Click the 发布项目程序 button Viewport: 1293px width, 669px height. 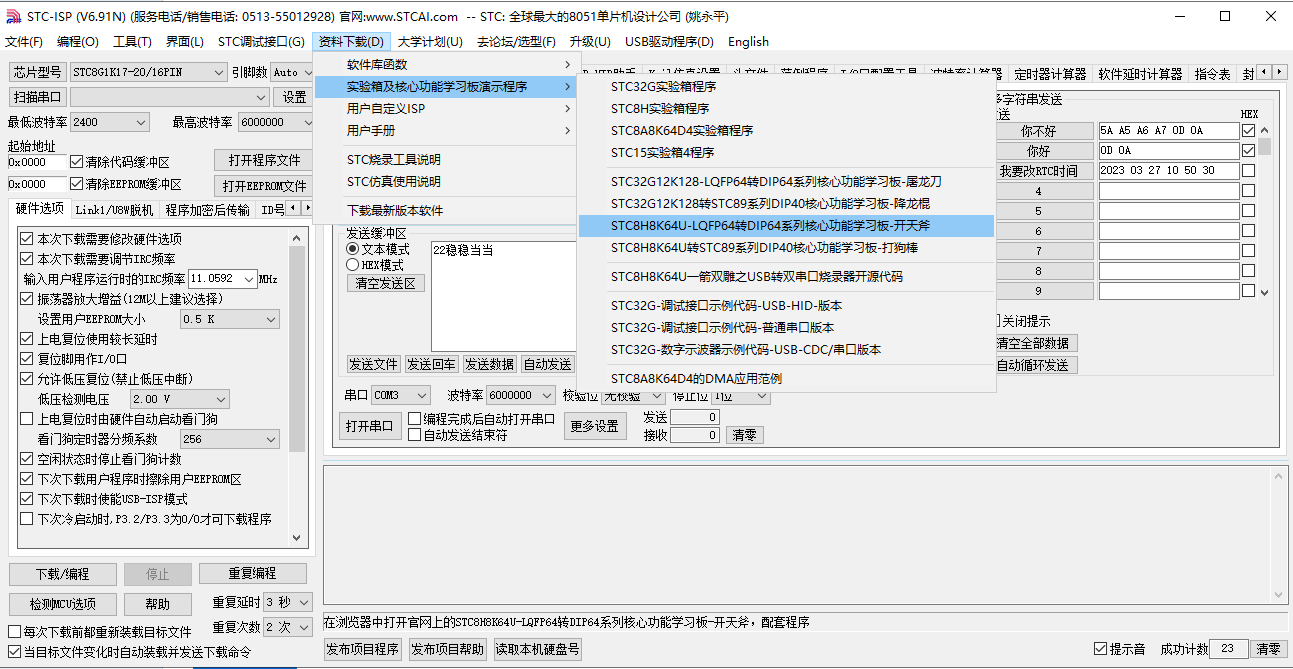pyautogui.click(x=363, y=649)
